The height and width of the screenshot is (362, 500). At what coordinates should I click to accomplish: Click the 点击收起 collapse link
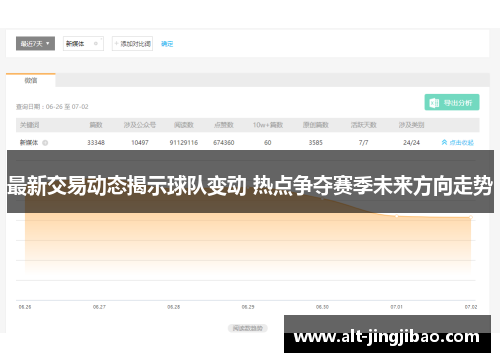(458, 143)
